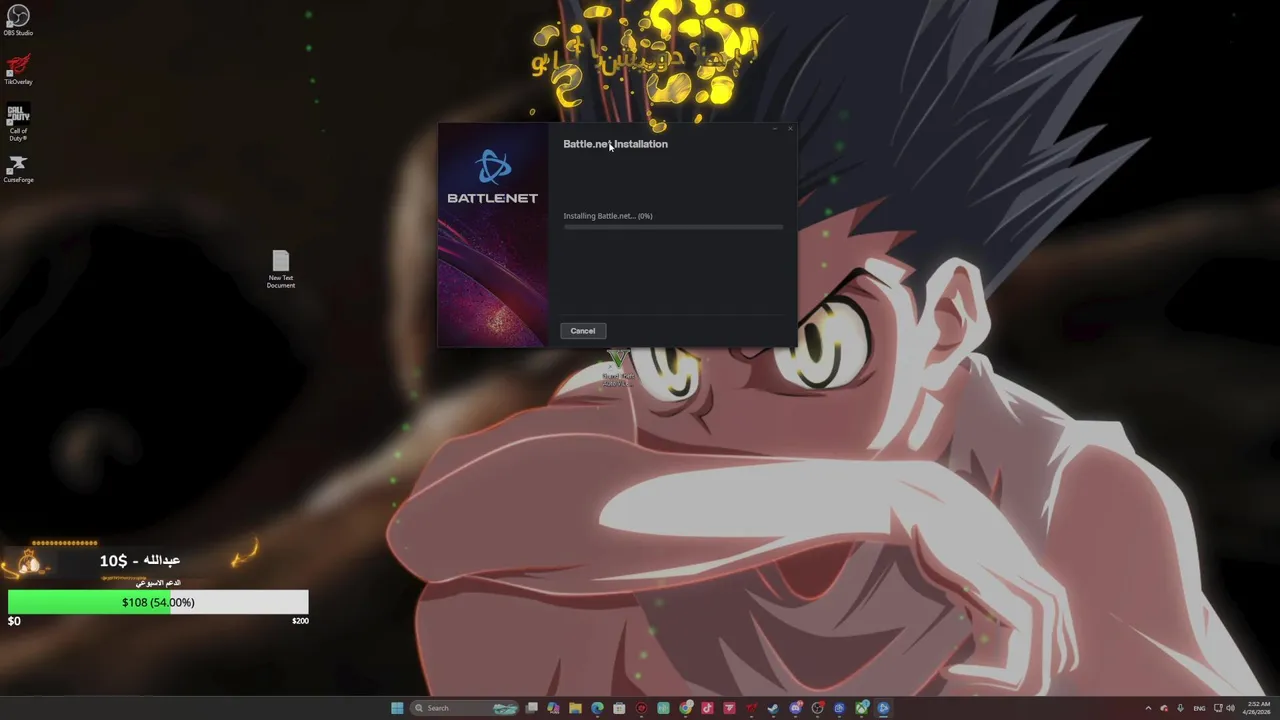Click the taskbar Search box
This screenshot has height=720, width=1280.
click(464, 708)
